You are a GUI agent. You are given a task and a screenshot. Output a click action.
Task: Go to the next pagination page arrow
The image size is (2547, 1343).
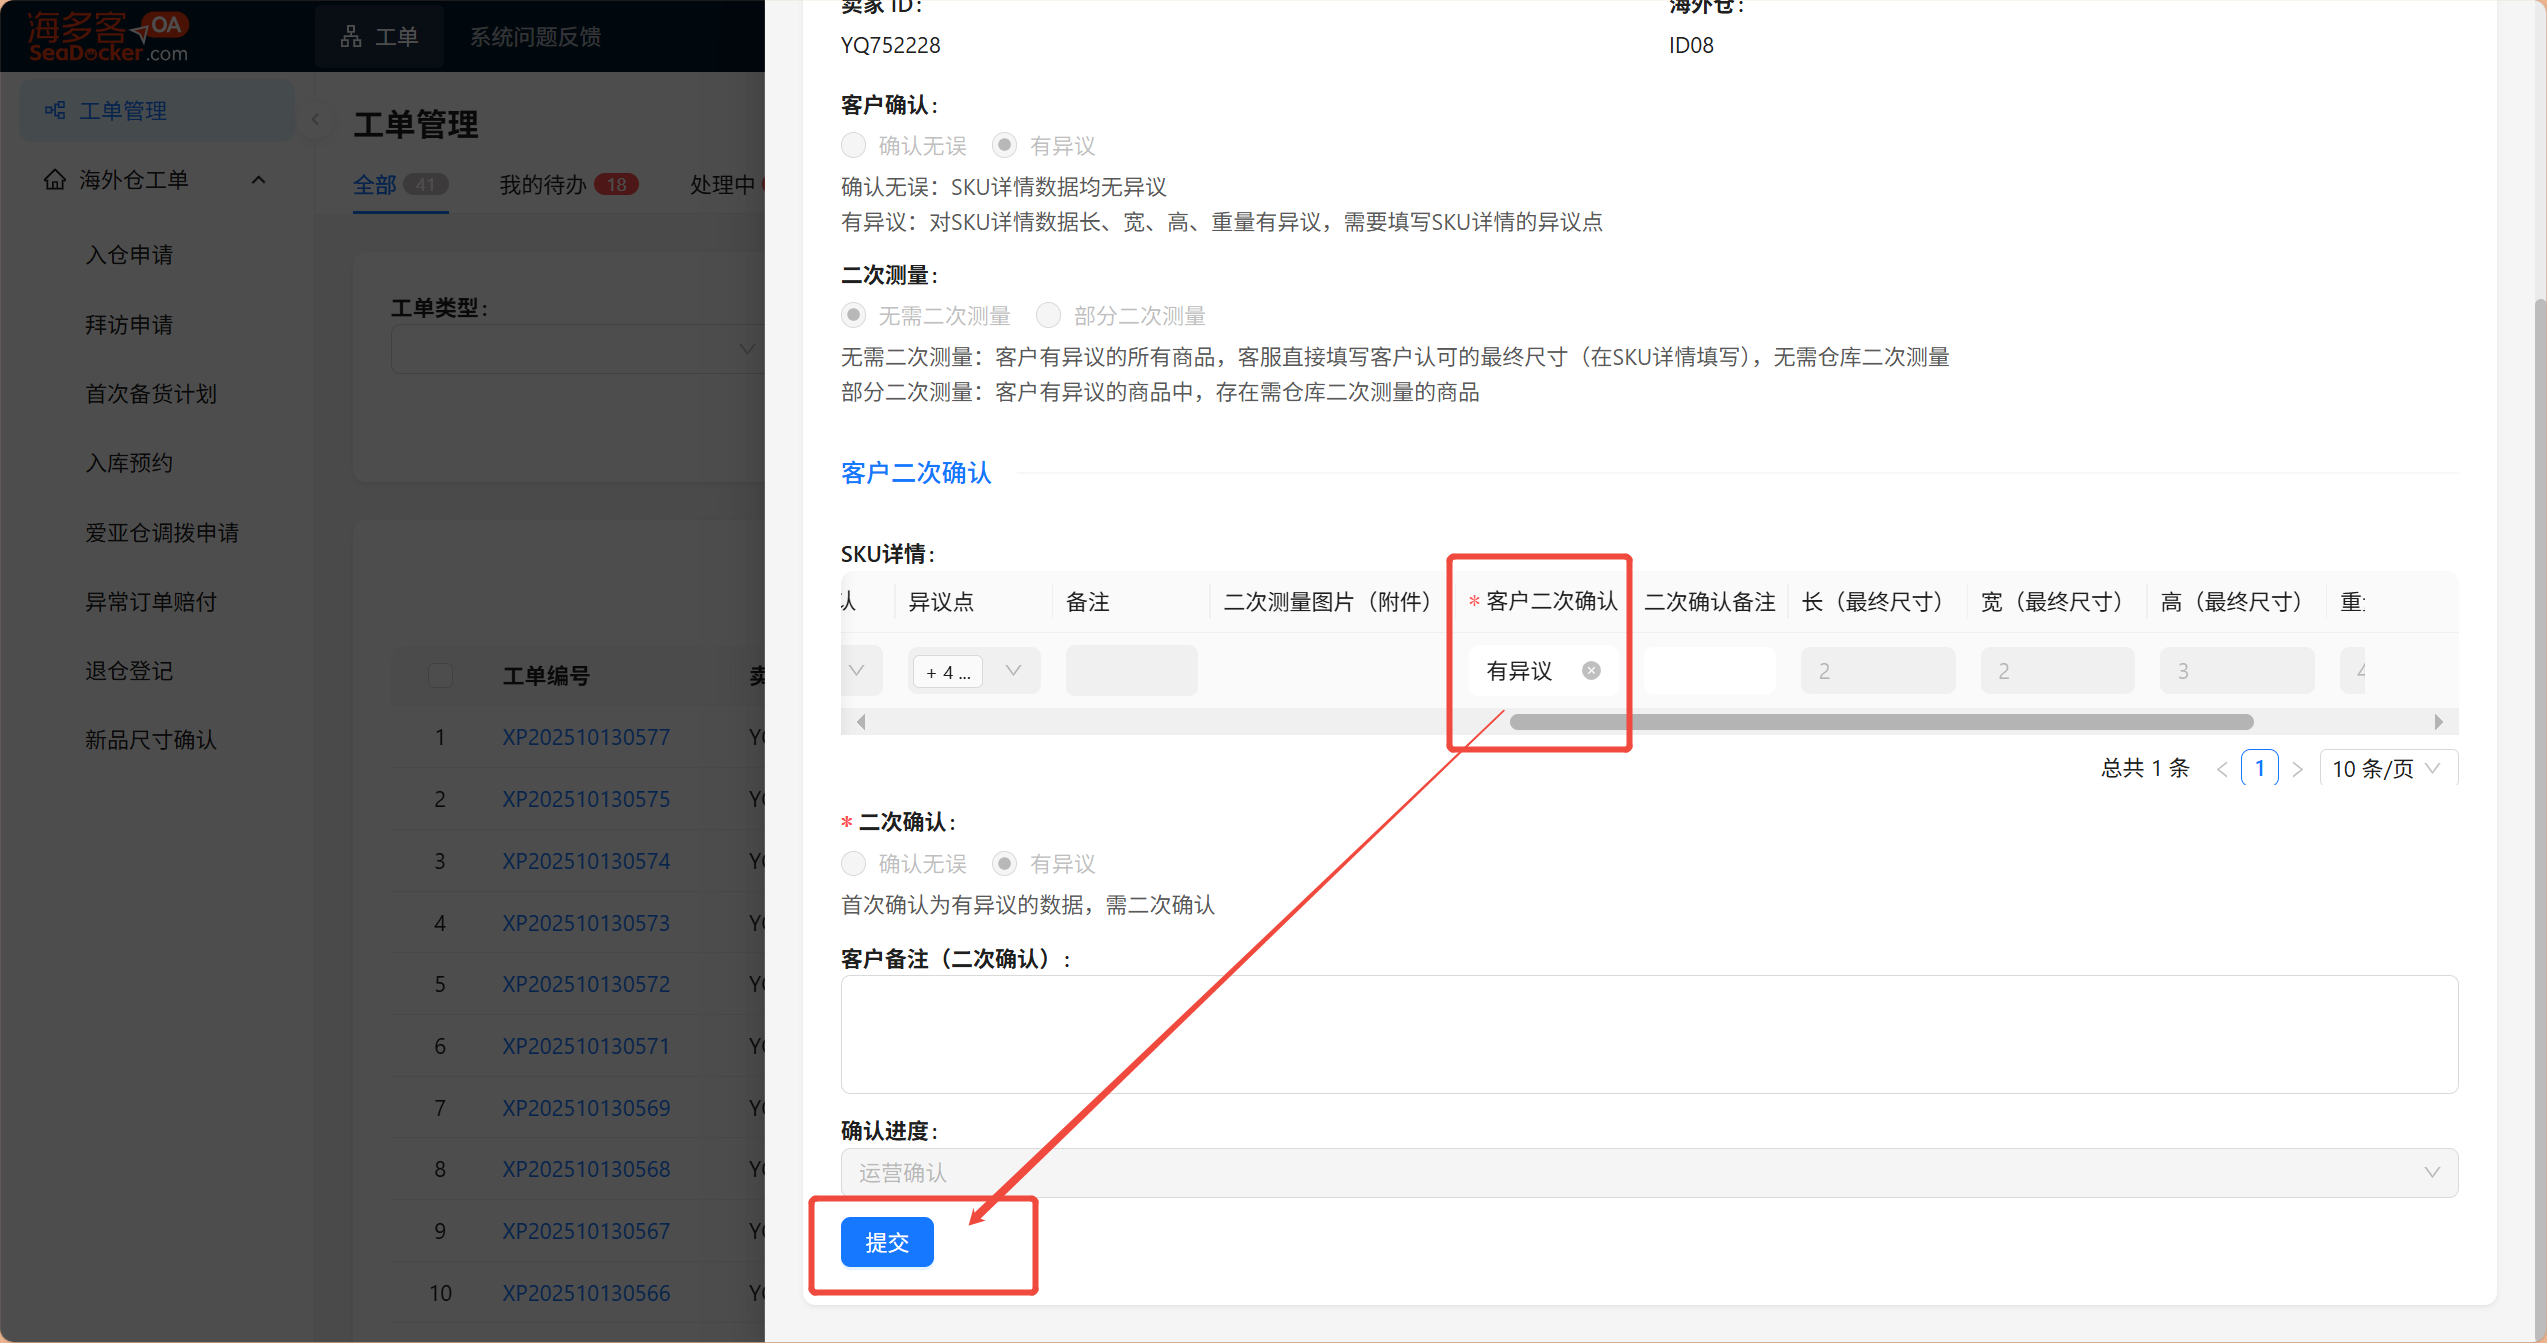(2297, 769)
